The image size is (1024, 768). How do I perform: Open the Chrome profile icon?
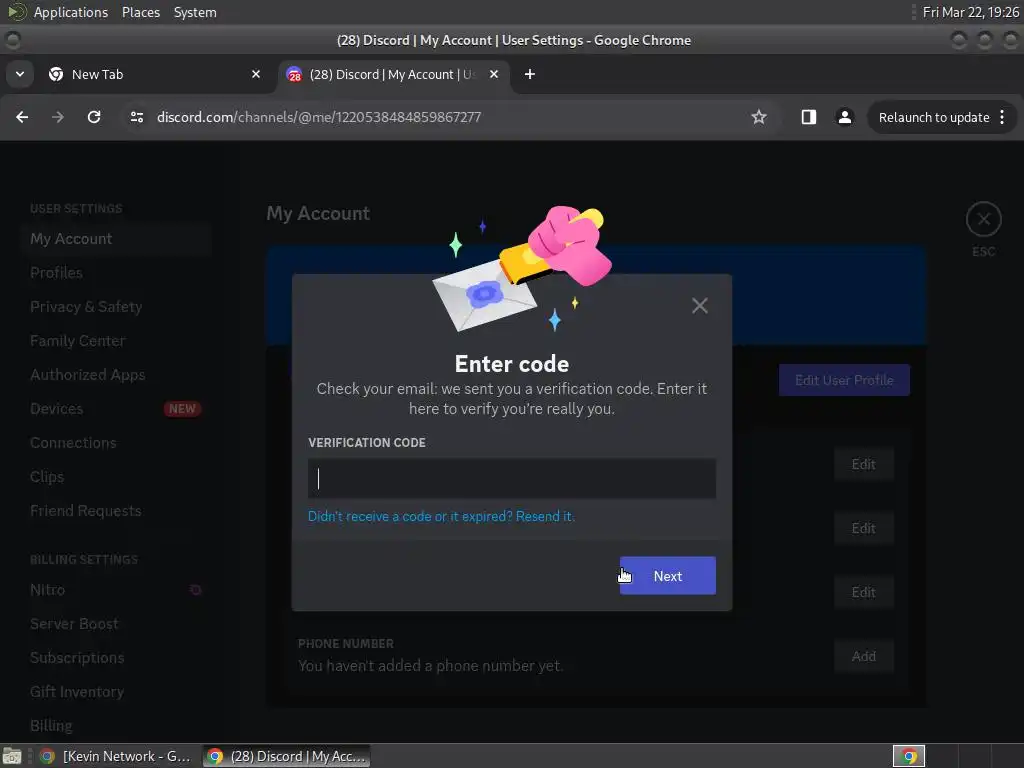[844, 117]
